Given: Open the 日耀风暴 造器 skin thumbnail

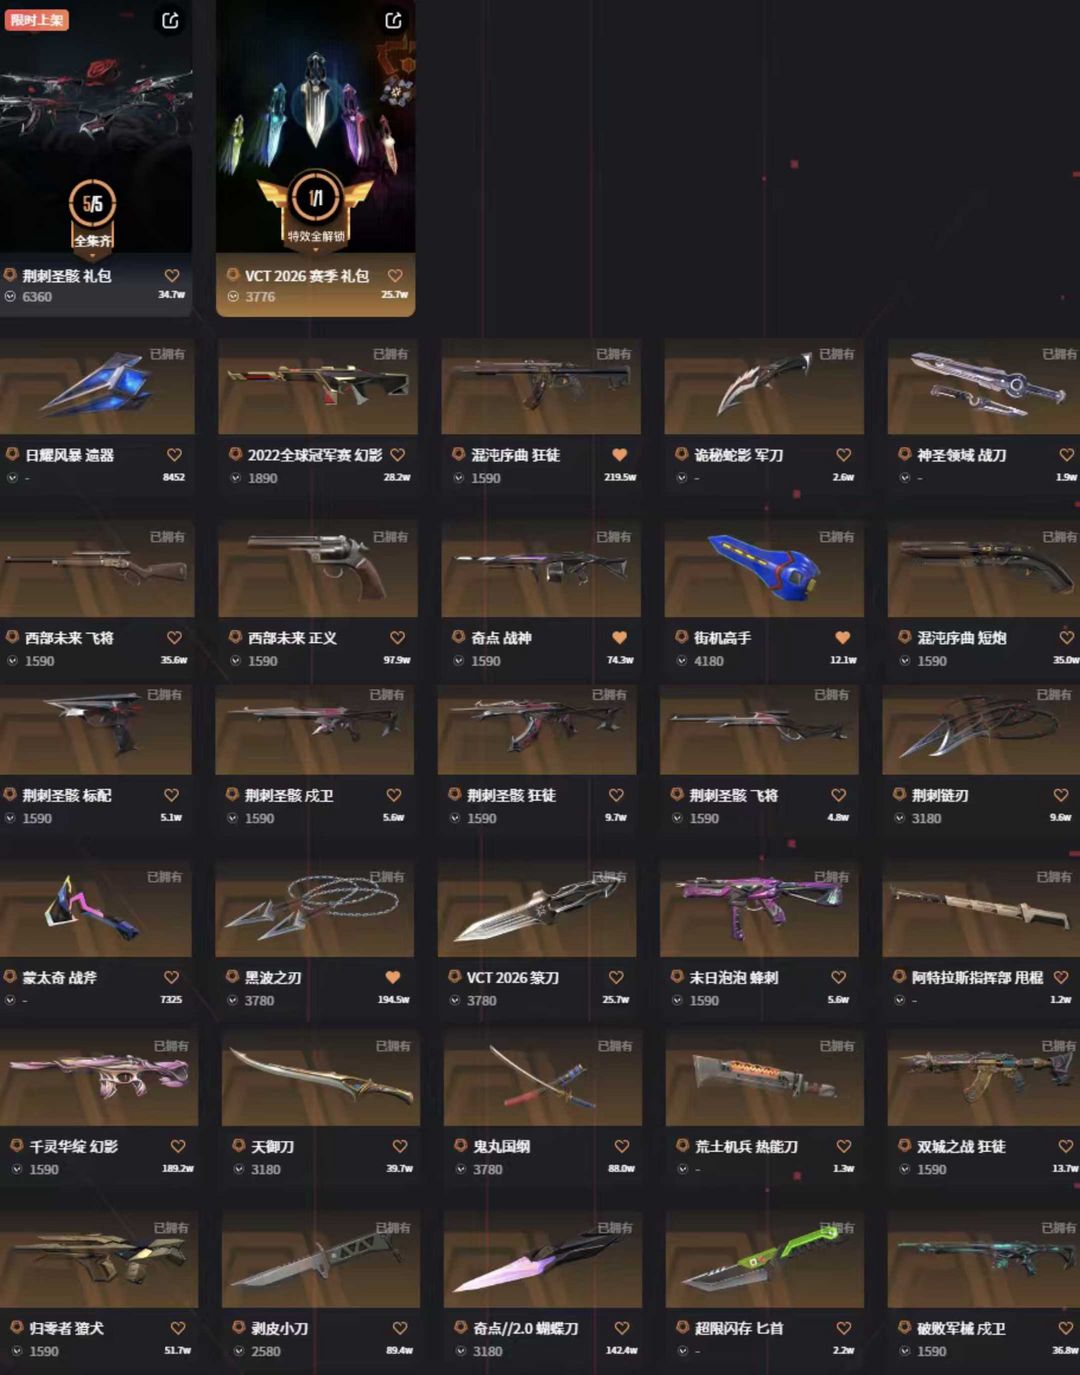Looking at the screenshot, I should tap(97, 386).
